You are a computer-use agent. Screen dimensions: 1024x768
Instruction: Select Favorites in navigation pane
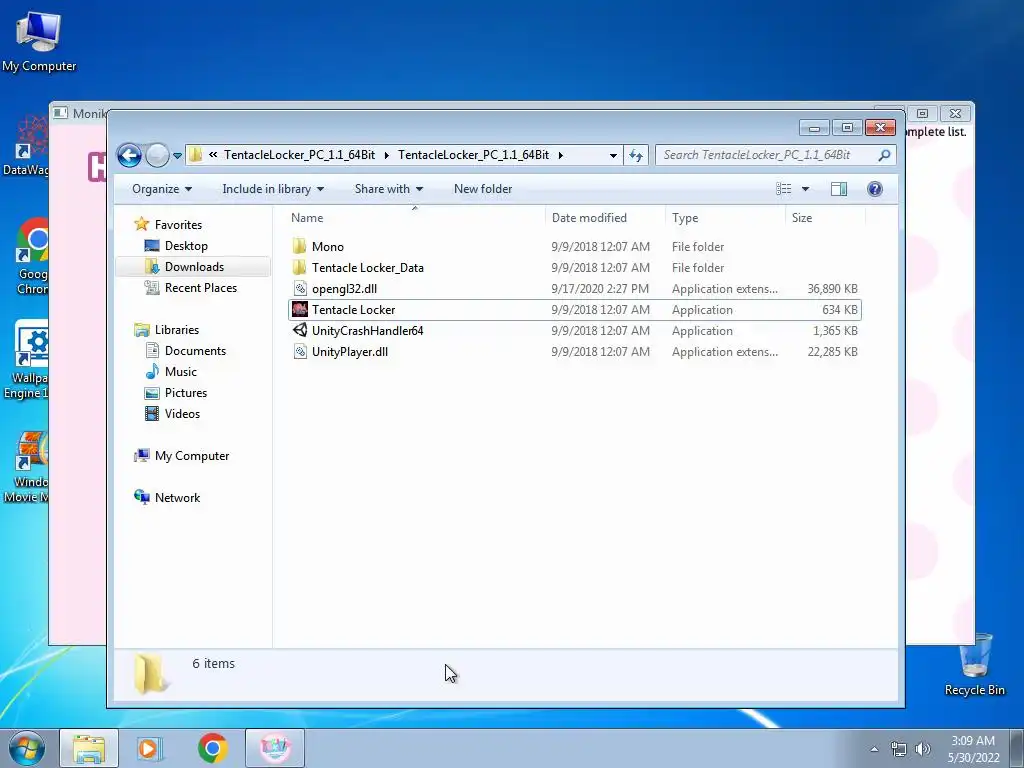coord(178,225)
